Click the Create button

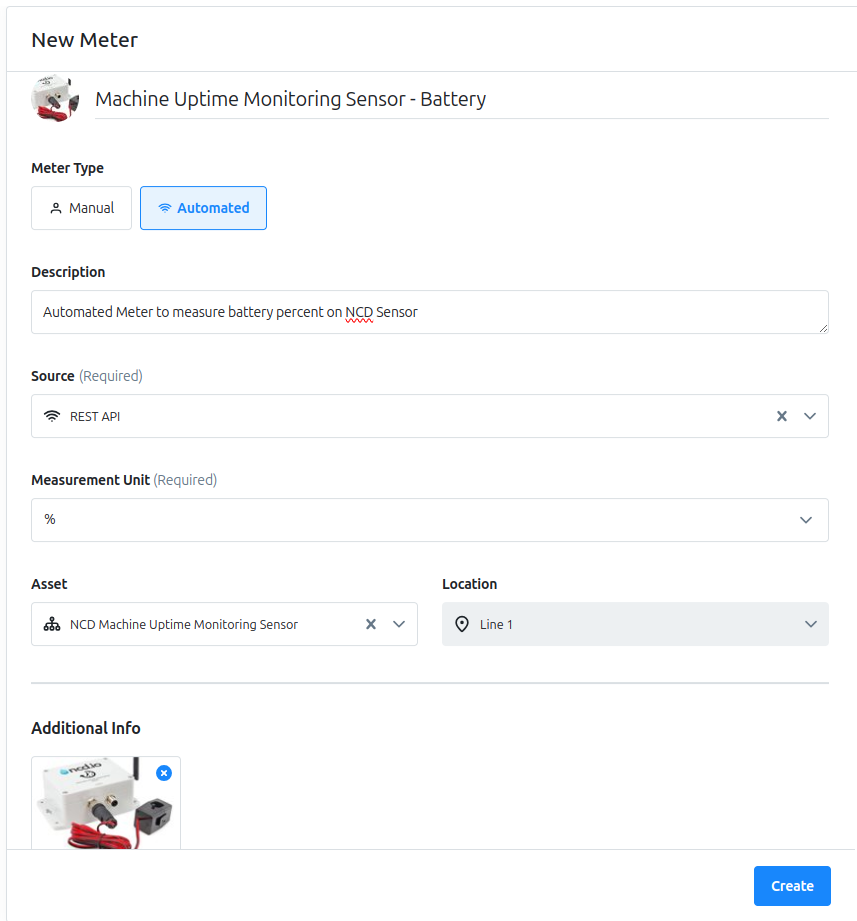[792, 886]
